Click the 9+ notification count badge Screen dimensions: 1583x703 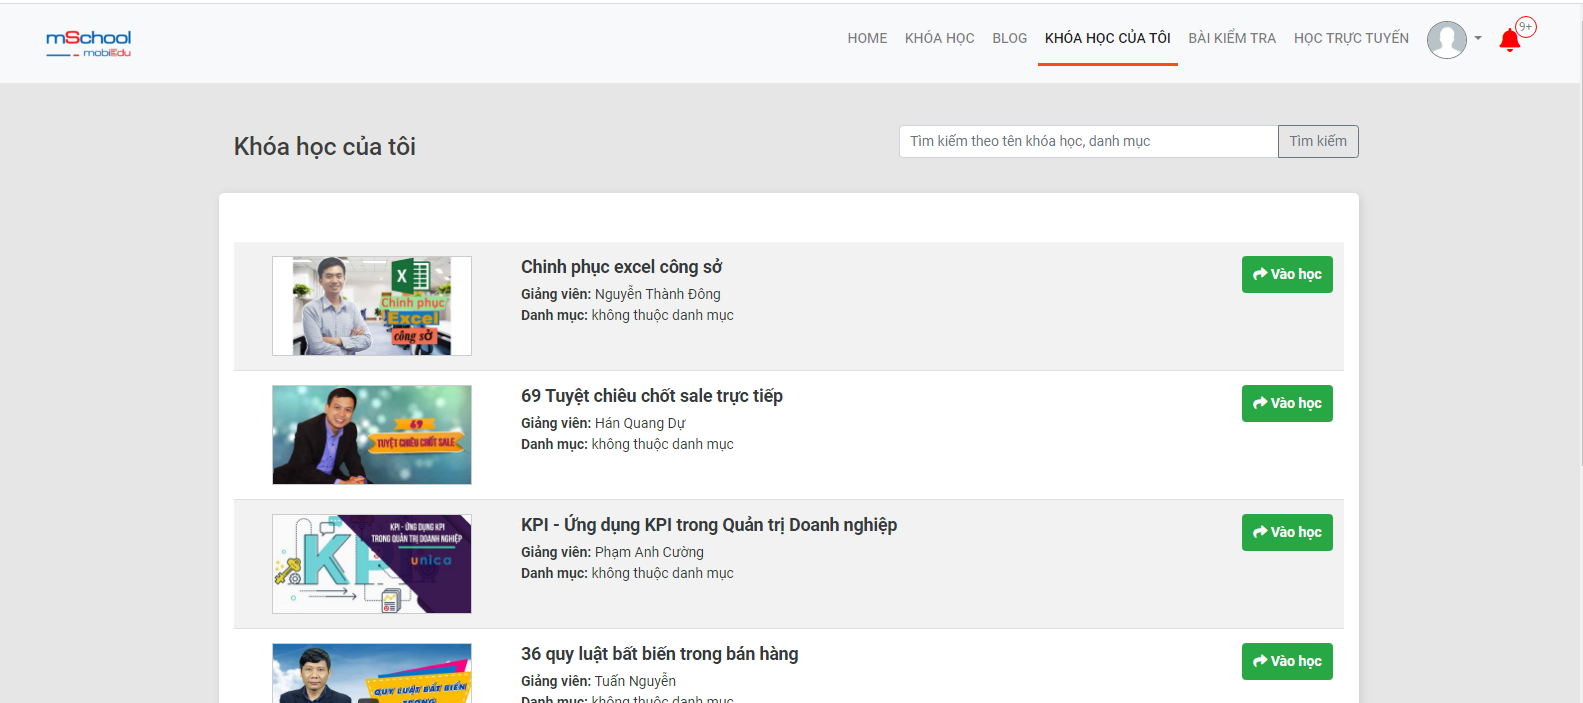(x=1525, y=27)
